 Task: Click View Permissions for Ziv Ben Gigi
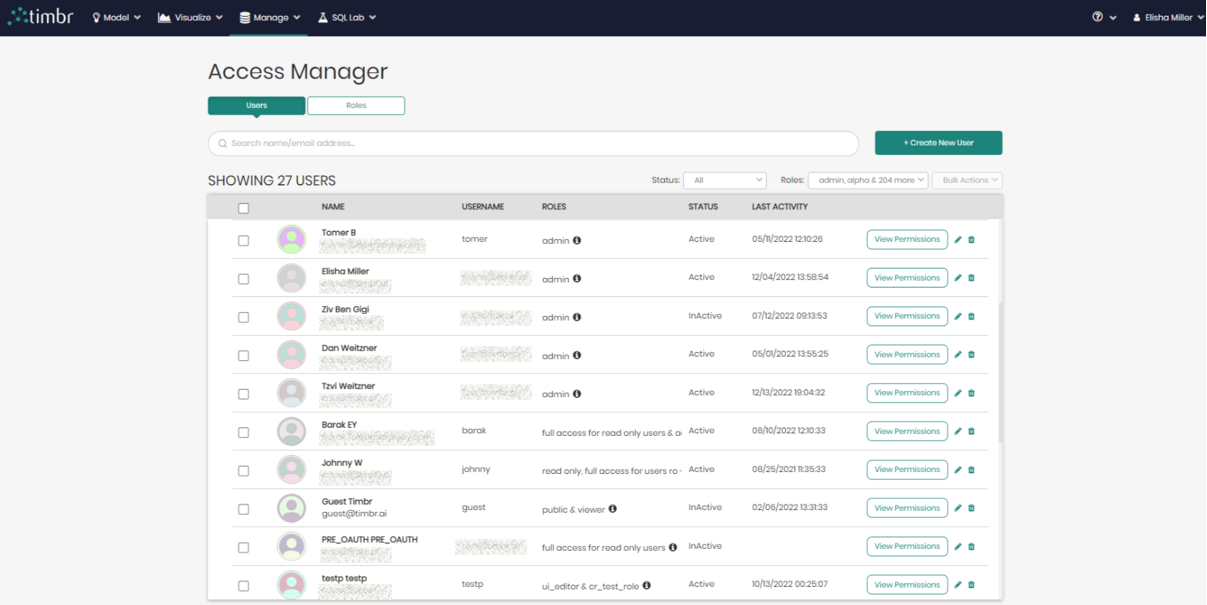coord(906,316)
